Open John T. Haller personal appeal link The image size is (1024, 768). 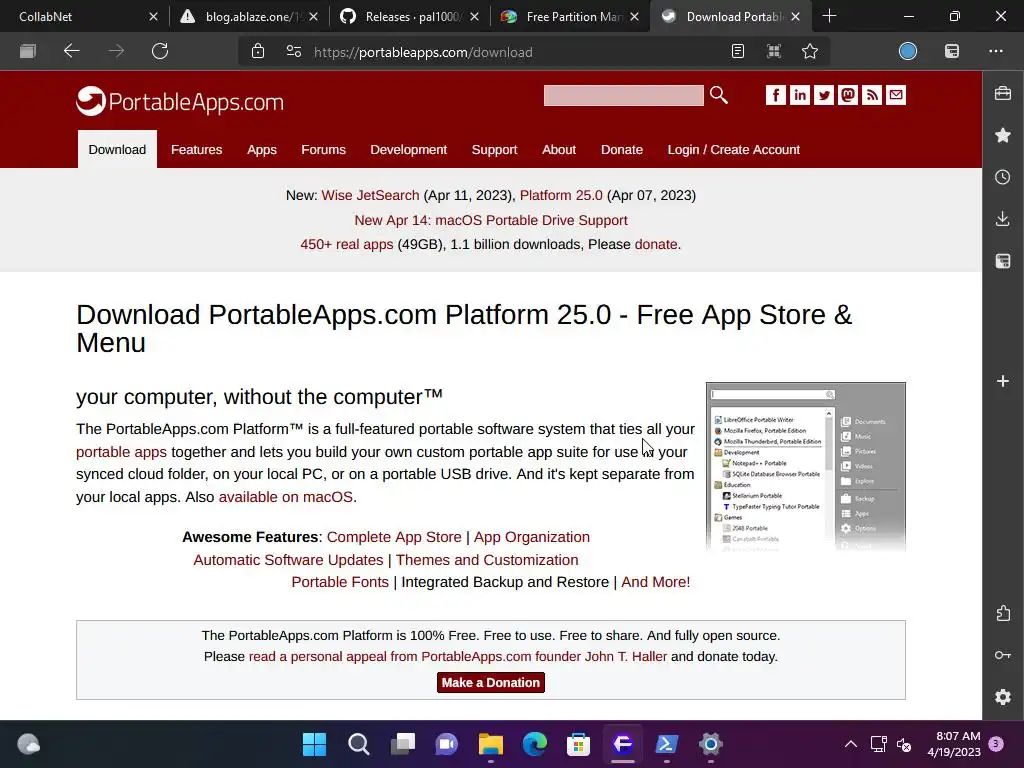click(x=458, y=656)
